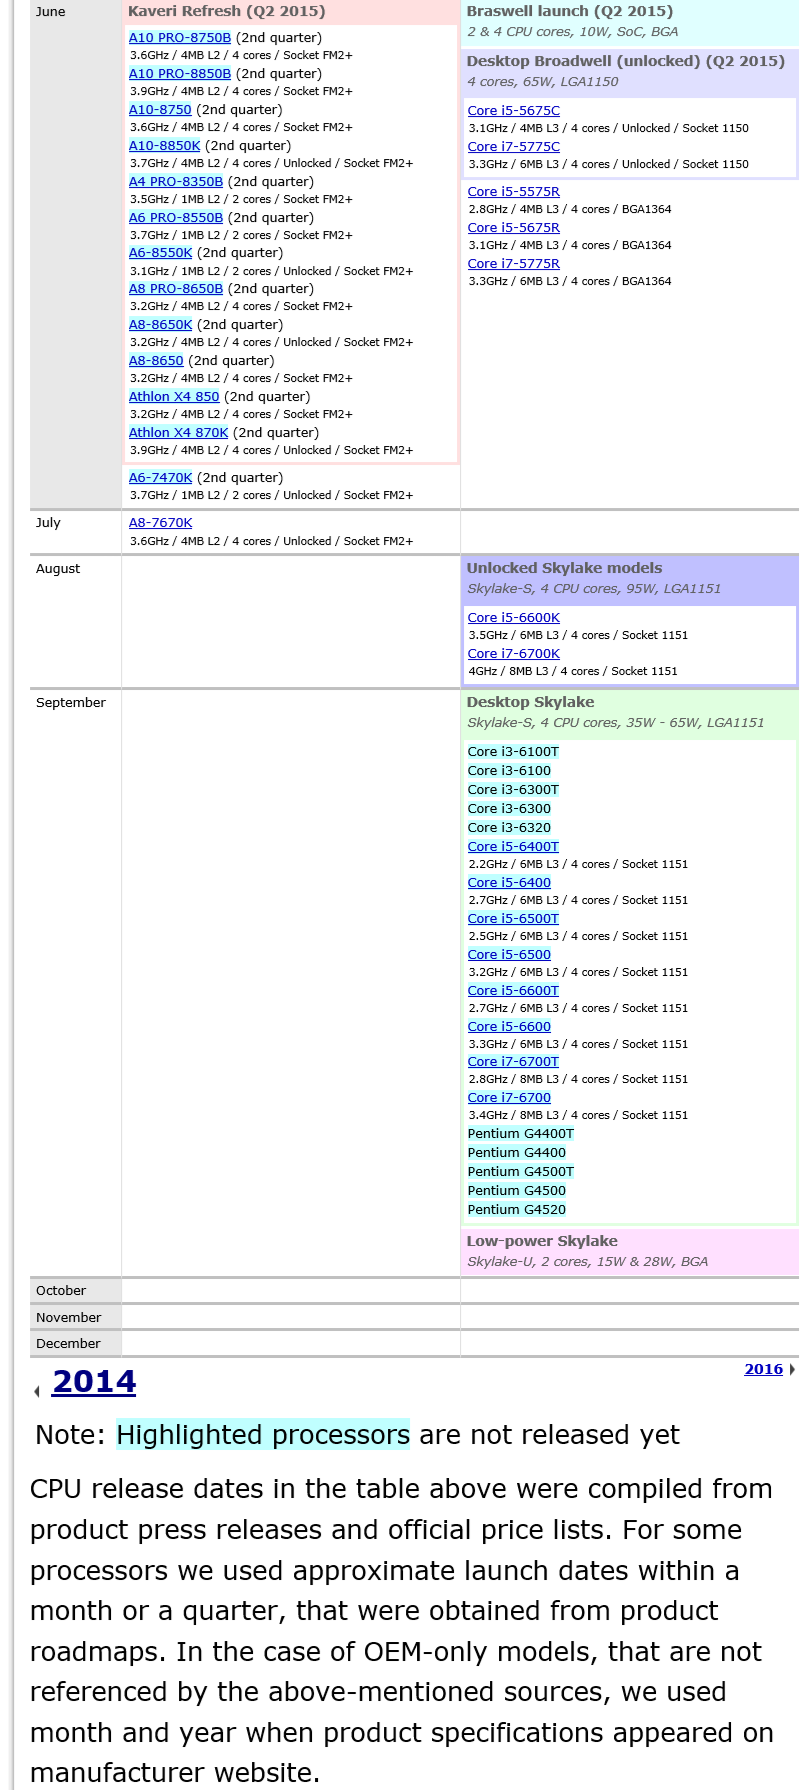Screen dimensions: 804x1790
Task: Open the Core i5-5675R link
Action: pos(514,228)
